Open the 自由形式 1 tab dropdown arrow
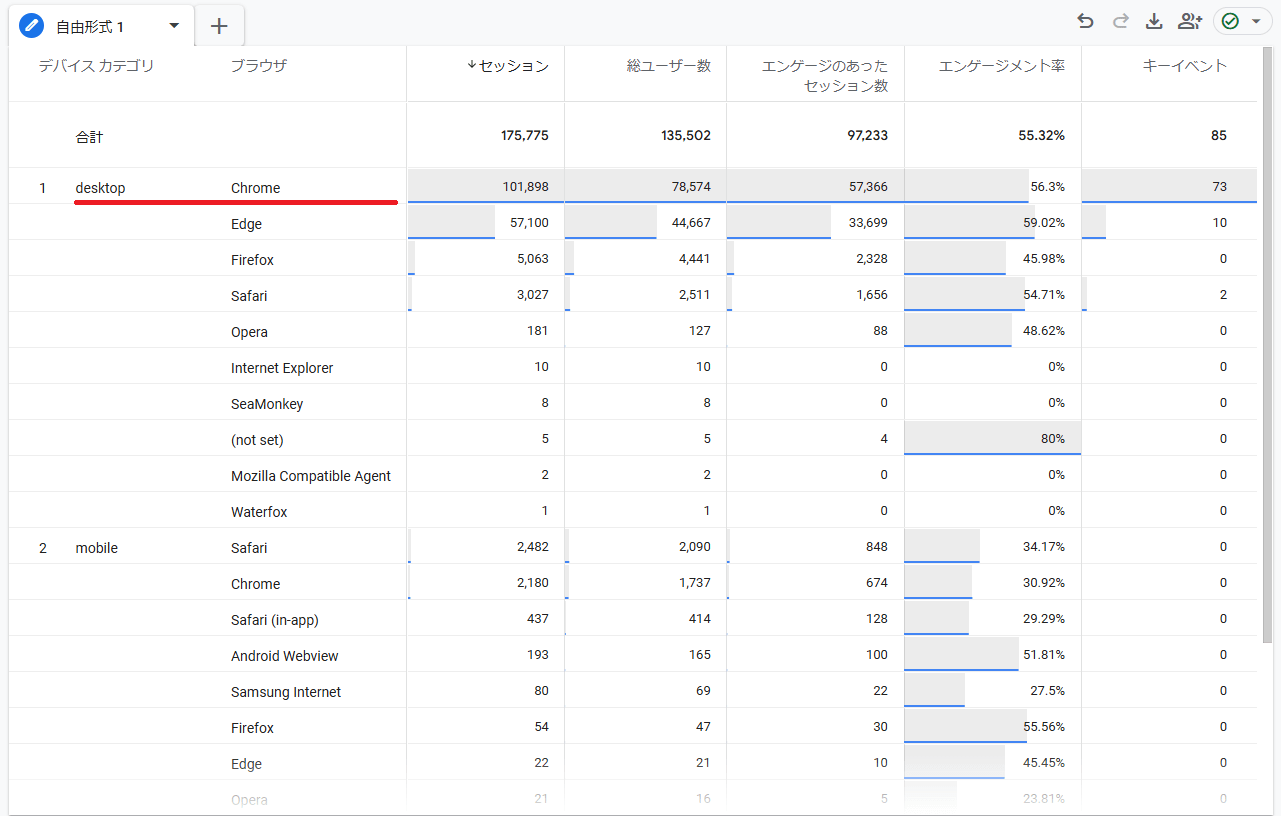This screenshot has width=1281, height=816. [174, 25]
